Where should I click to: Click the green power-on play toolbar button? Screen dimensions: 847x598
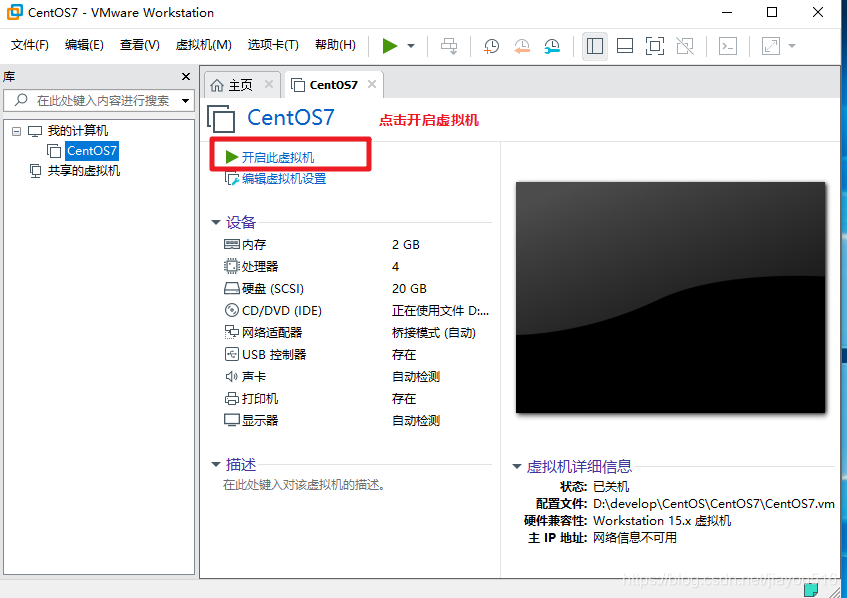[389, 46]
